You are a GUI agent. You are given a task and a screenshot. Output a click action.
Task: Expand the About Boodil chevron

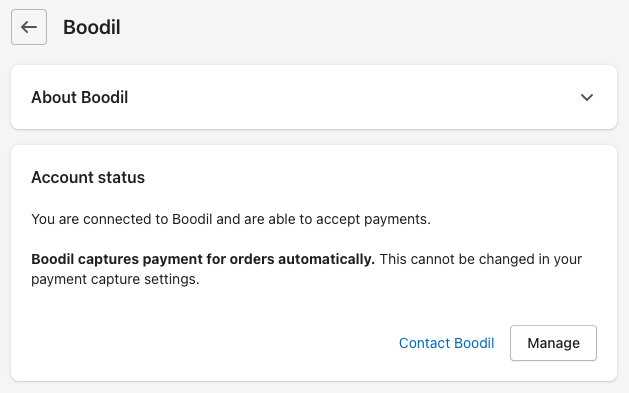tap(586, 97)
